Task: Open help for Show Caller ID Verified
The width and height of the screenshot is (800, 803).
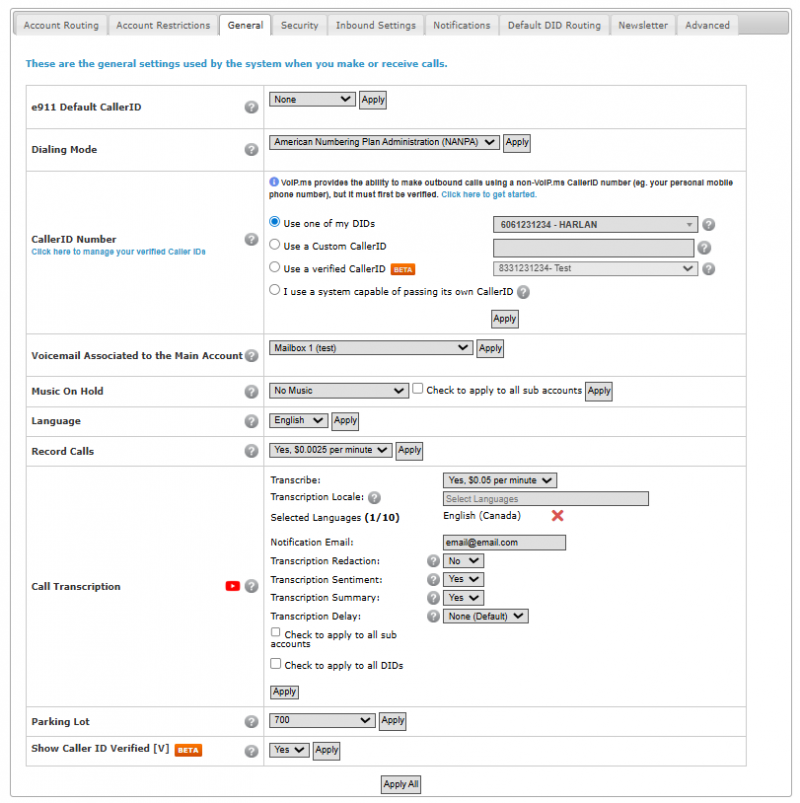Action: click(x=251, y=751)
